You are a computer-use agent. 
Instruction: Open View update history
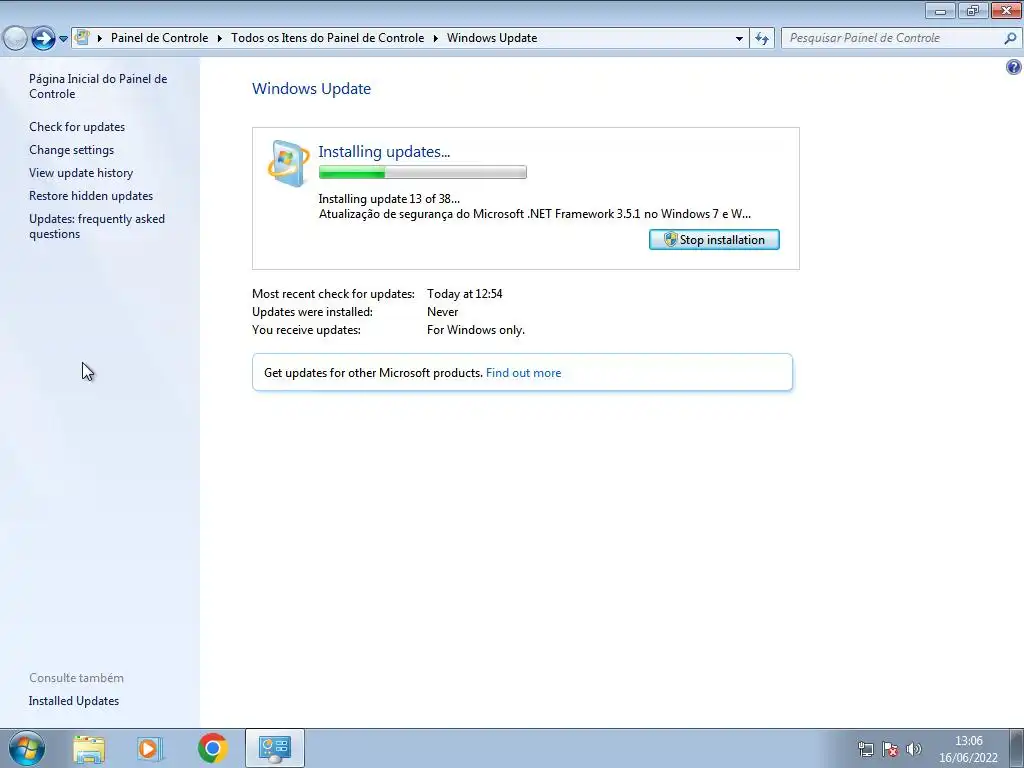click(81, 172)
